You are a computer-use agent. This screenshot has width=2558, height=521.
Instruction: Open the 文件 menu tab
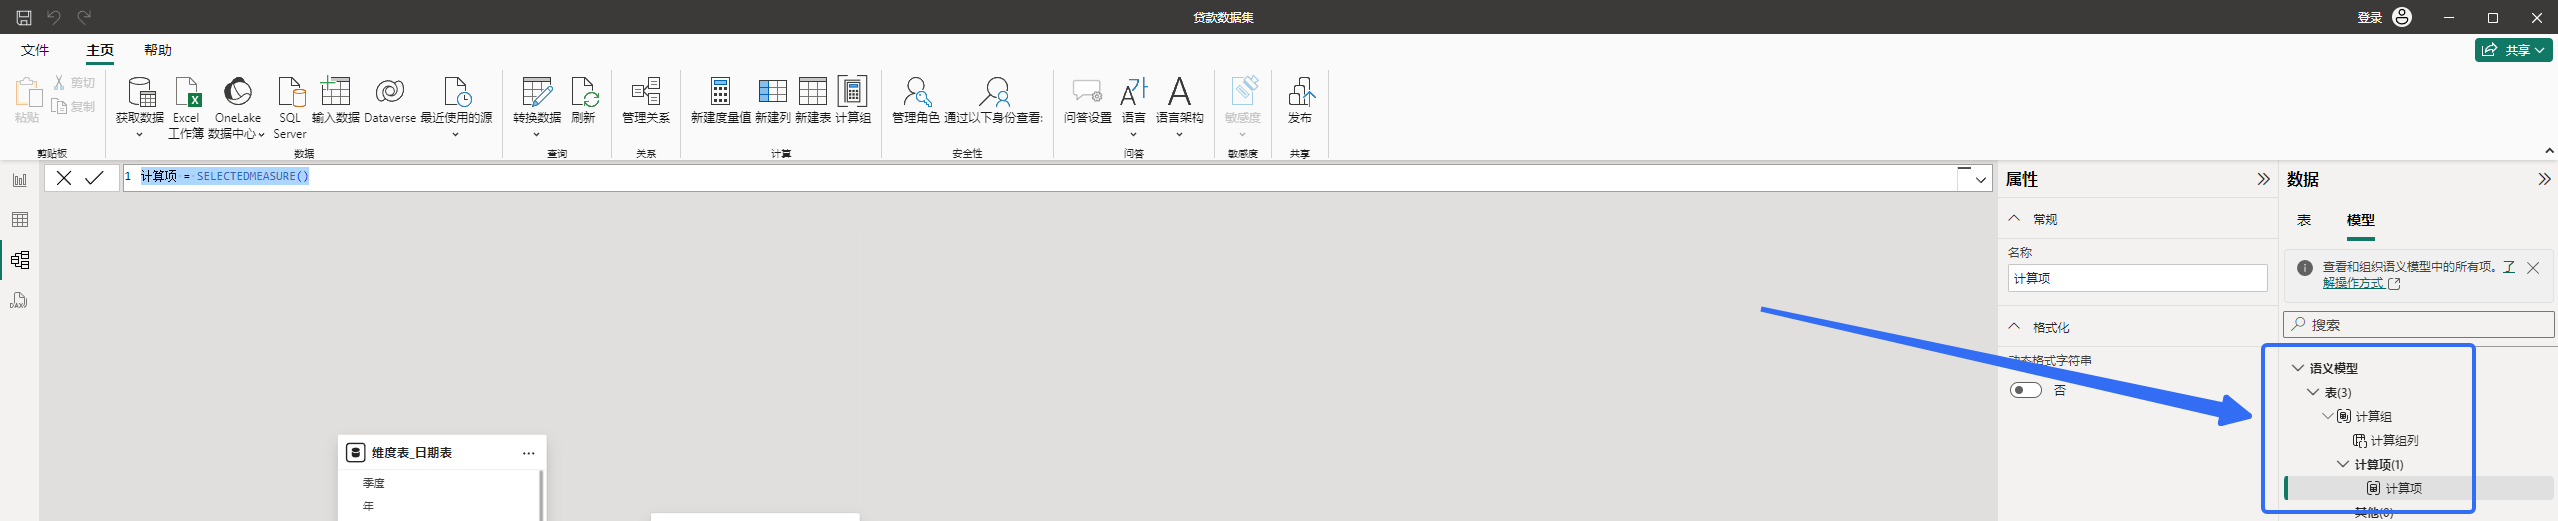pyautogui.click(x=35, y=50)
